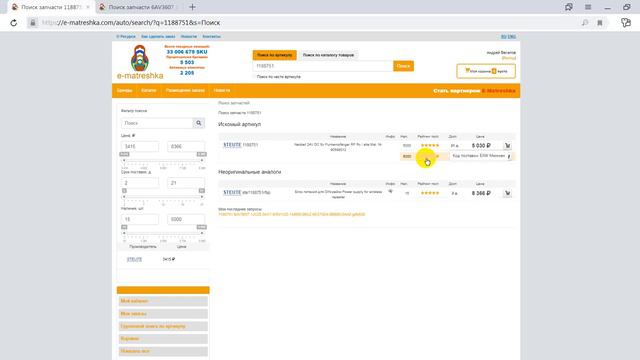Switch to the 'Поиск запчасти 6AV3607' browser tab
The image size is (640, 360).
141,7
